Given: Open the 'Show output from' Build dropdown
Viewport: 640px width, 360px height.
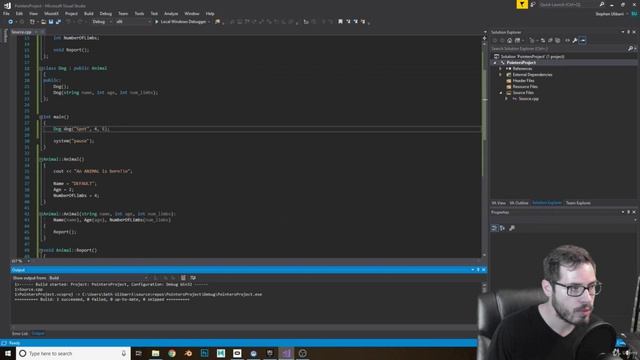Looking at the screenshot, I should tap(99, 278).
